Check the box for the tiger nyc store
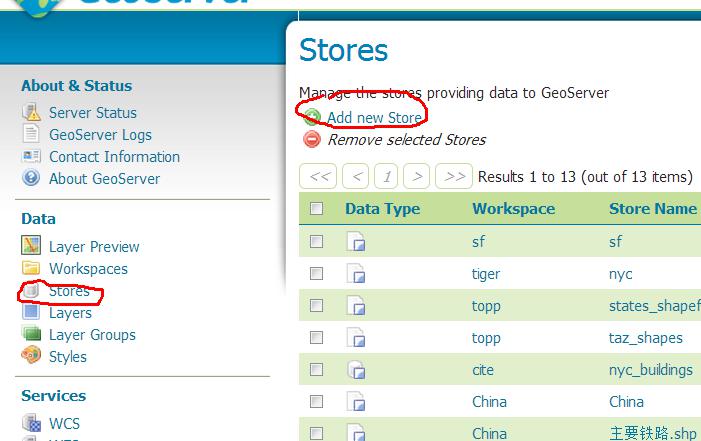Viewport: 701px width, 441px height. pyautogui.click(x=317, y=273)
